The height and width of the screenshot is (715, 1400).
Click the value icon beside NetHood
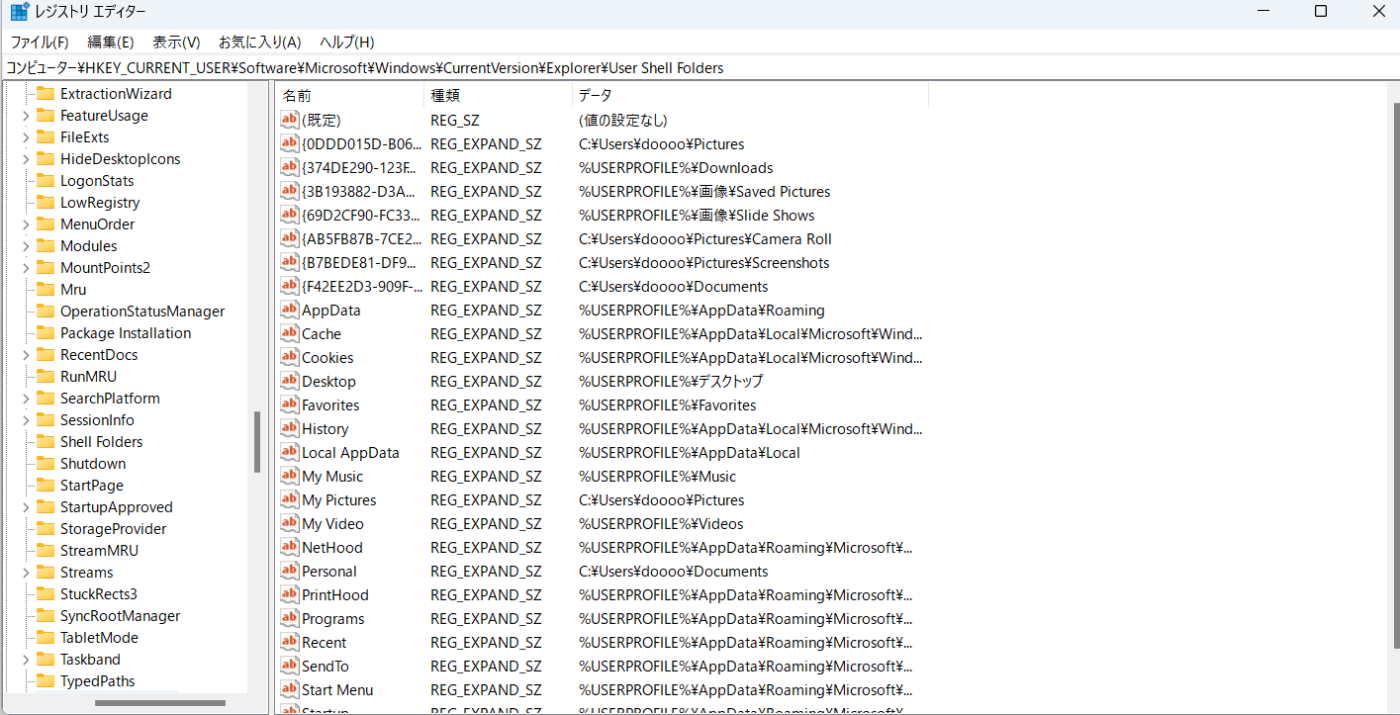pyautogui.click(x=290, y=547)
